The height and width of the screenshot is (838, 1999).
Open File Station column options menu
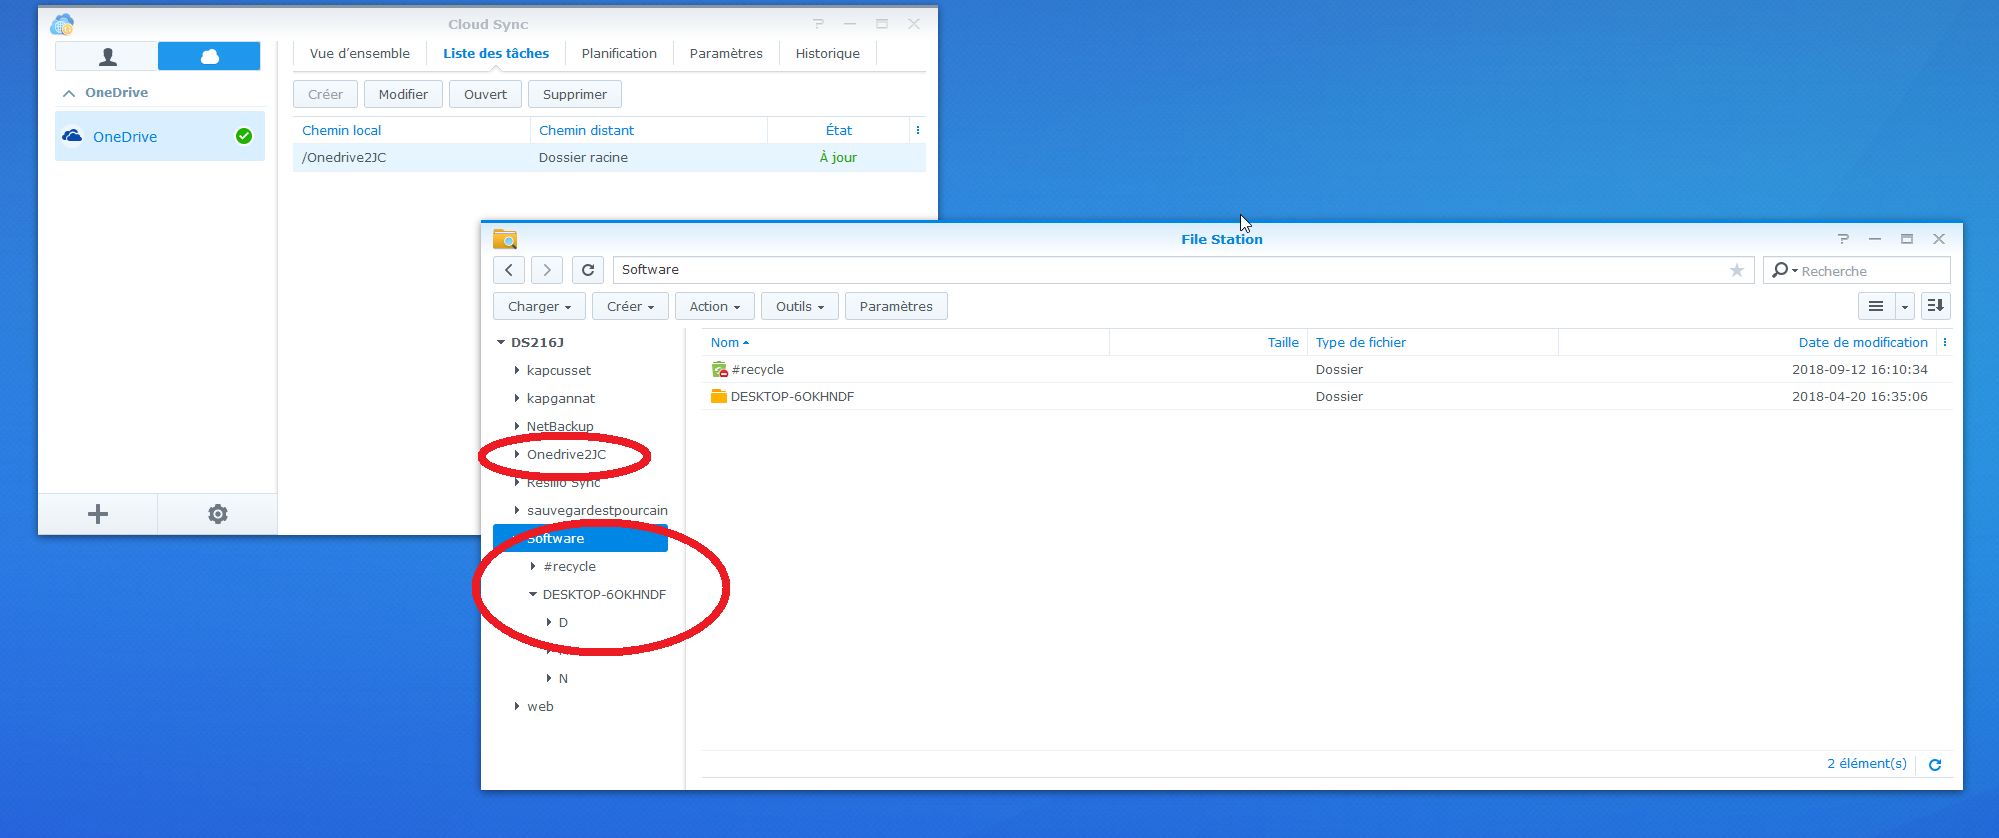coord(1945,343)
